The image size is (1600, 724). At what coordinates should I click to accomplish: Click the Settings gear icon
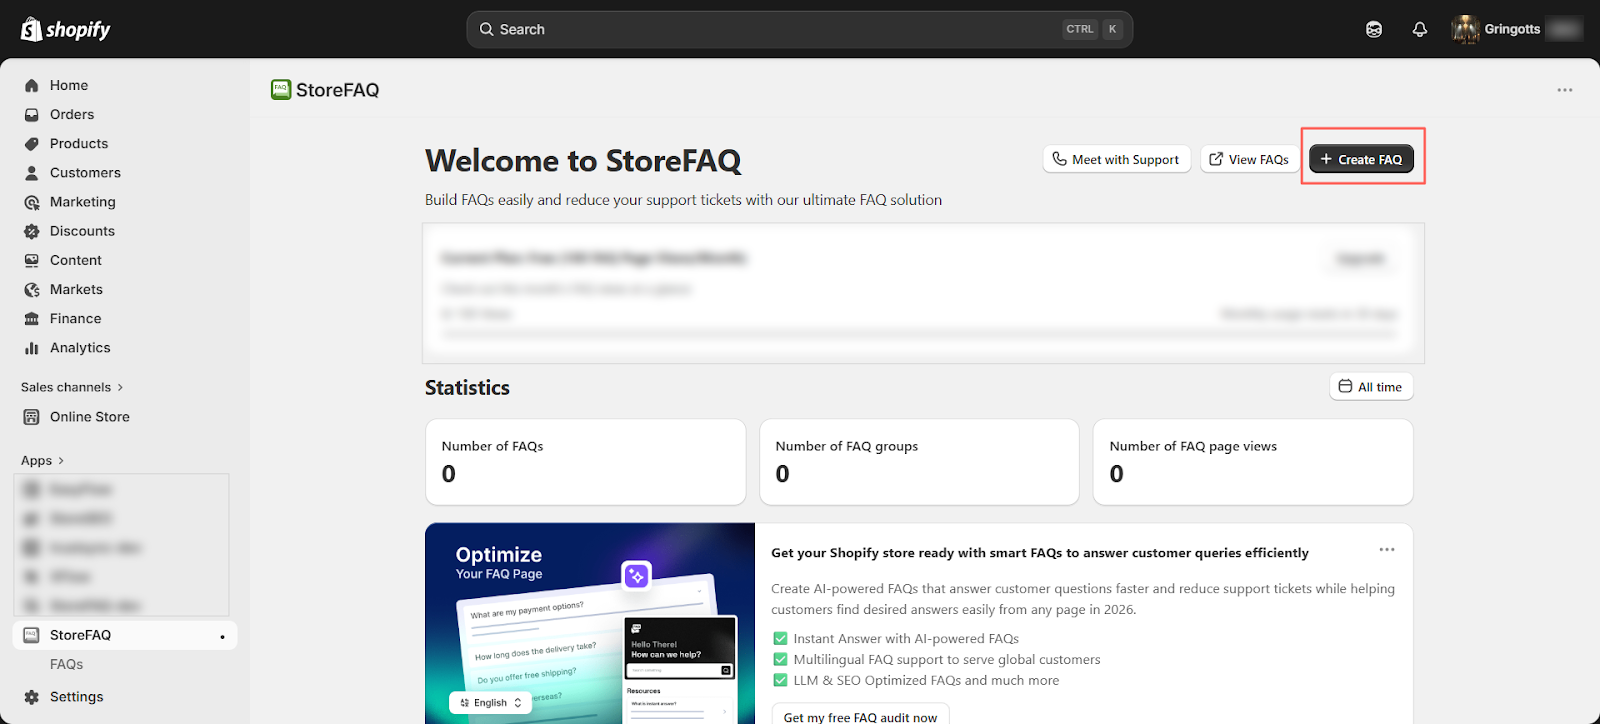pos(32,697)
